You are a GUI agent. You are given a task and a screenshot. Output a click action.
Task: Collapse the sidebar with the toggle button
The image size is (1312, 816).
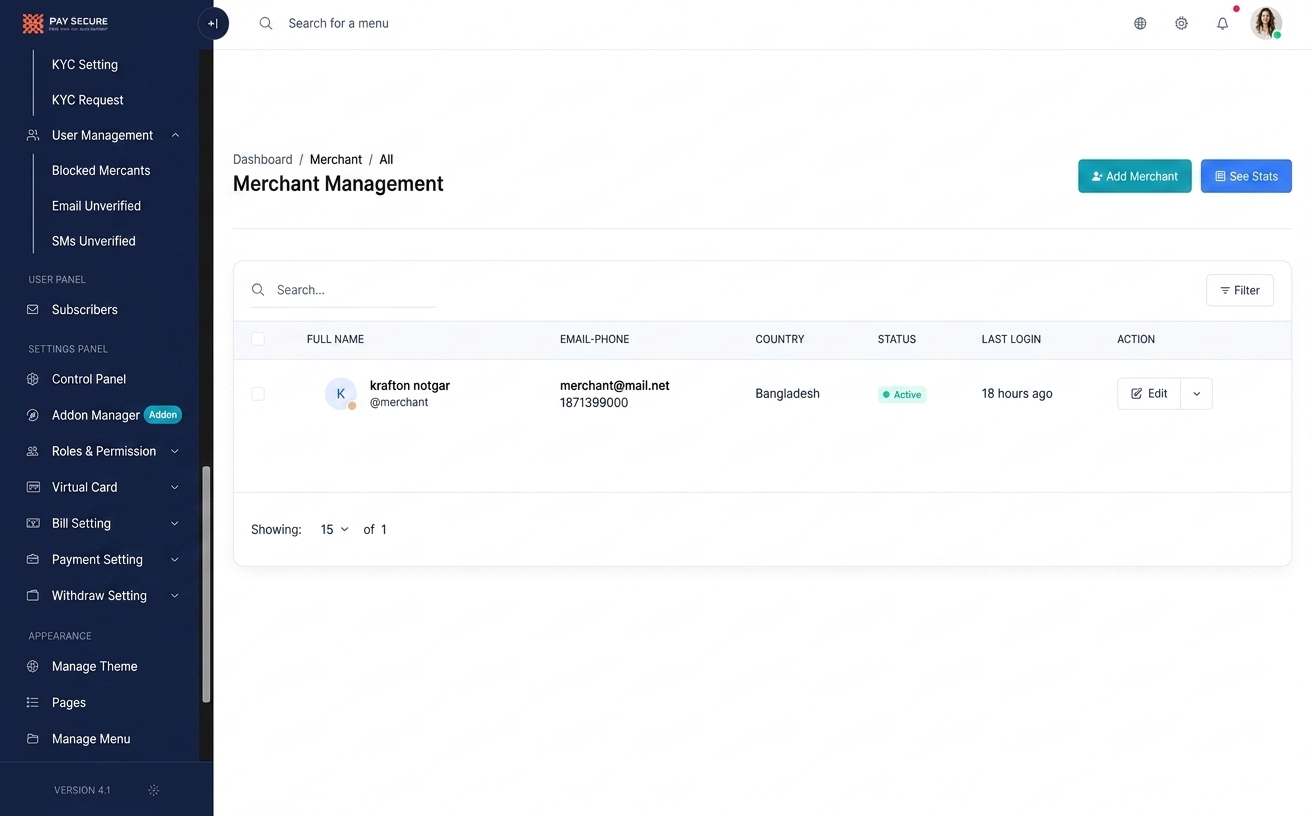pos(213,23)
